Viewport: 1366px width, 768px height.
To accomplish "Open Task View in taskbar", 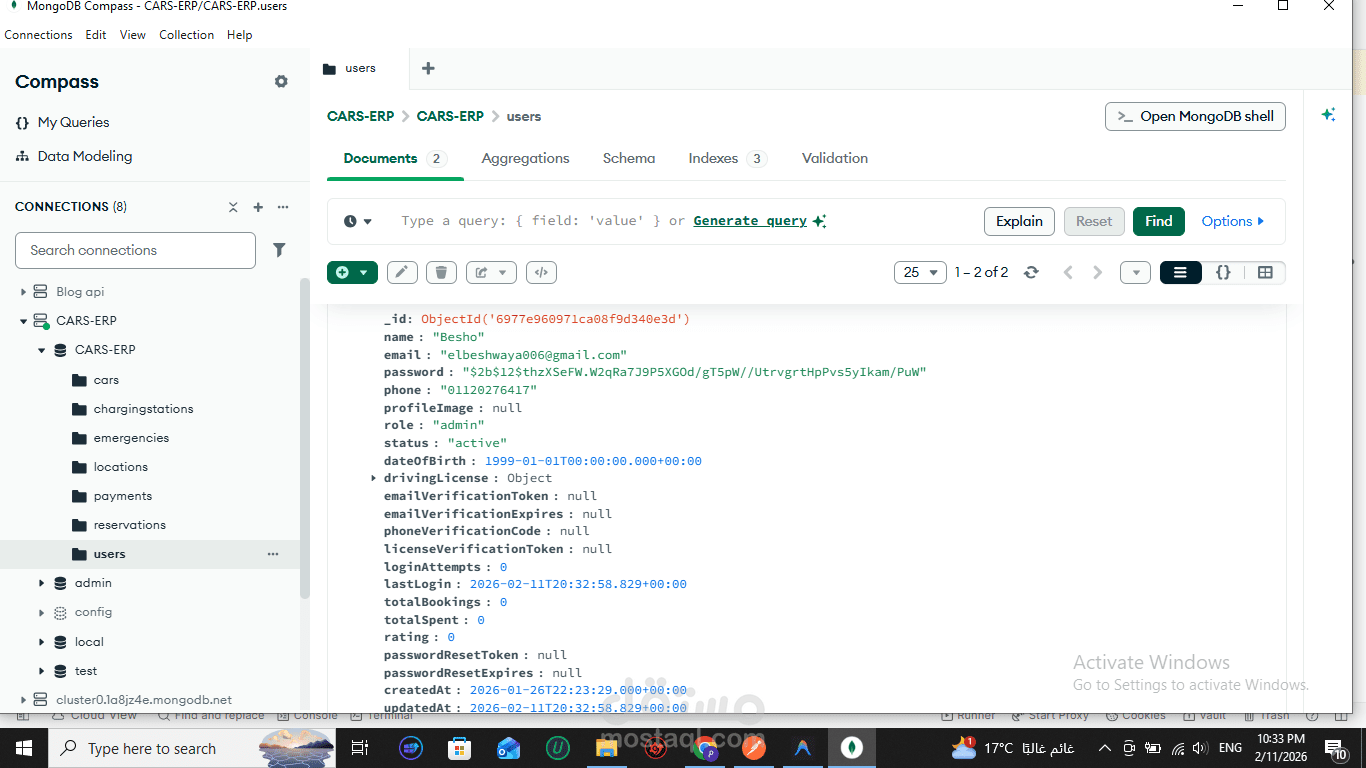I will (x=360, y=748).
